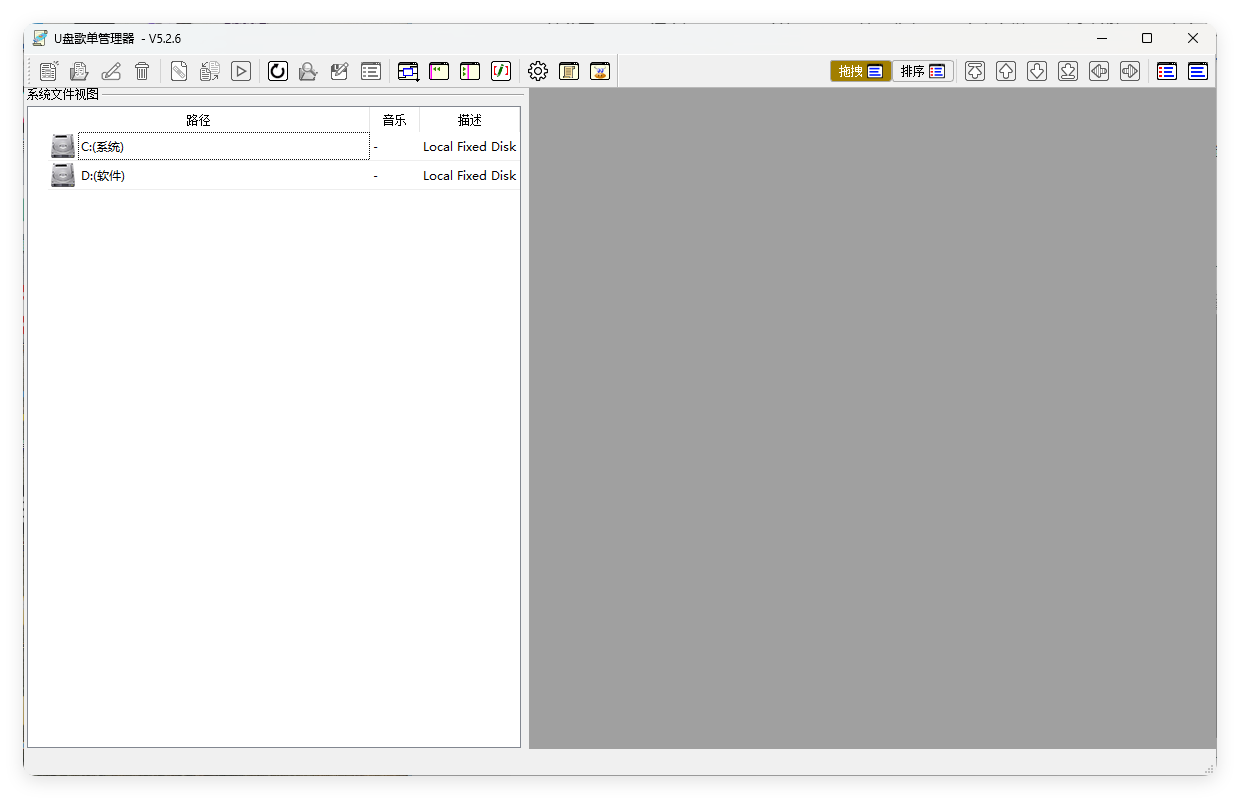Click the trash can delete icon

pos(142,71)
